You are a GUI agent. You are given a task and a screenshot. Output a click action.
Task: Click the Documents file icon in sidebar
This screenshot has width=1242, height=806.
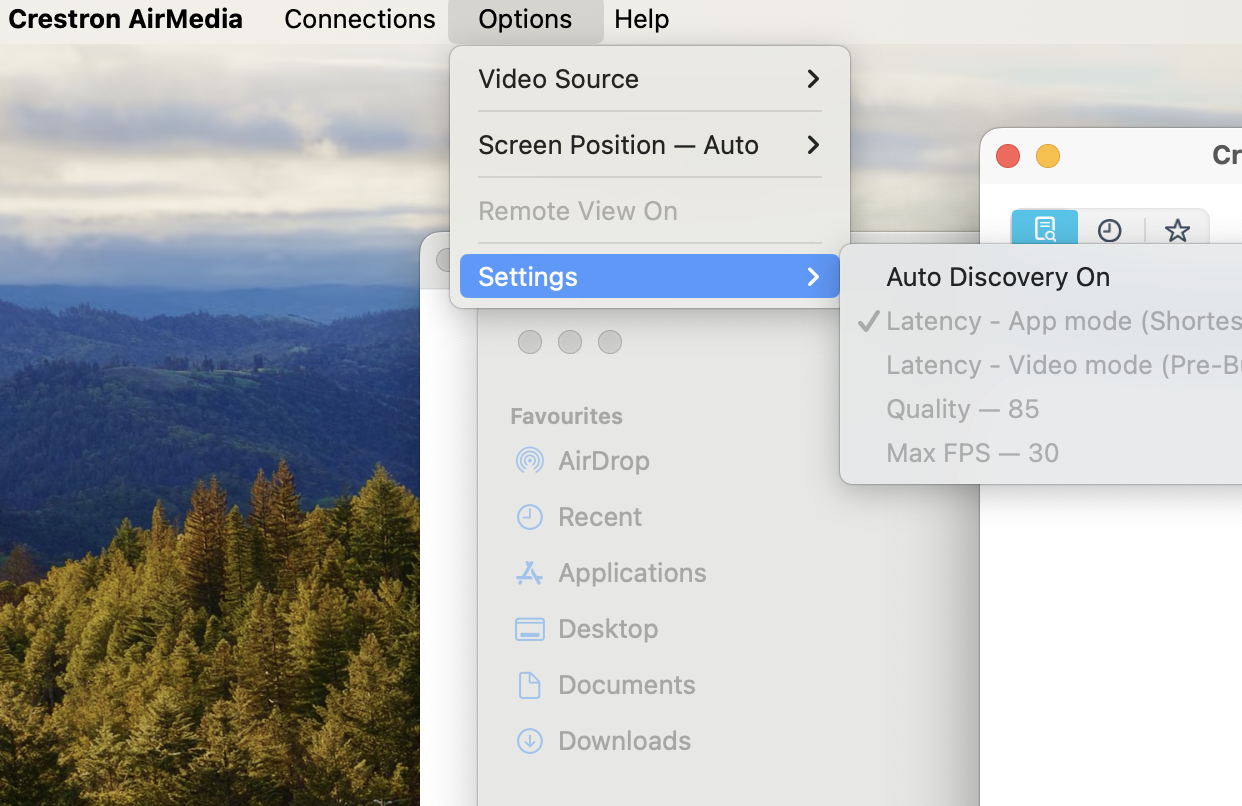click(529, 685)
